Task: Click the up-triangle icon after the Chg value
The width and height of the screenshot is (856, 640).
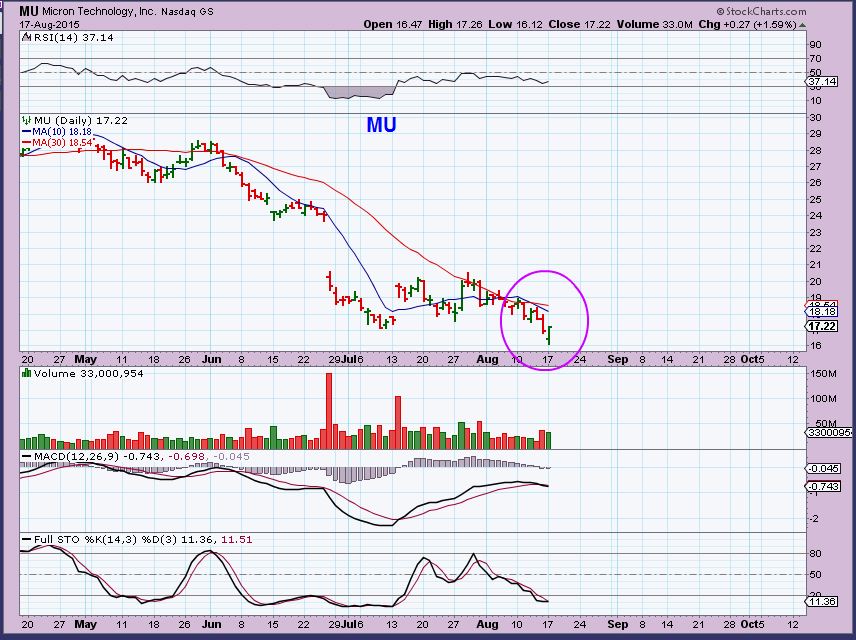Action: click(x=802, y=25)
